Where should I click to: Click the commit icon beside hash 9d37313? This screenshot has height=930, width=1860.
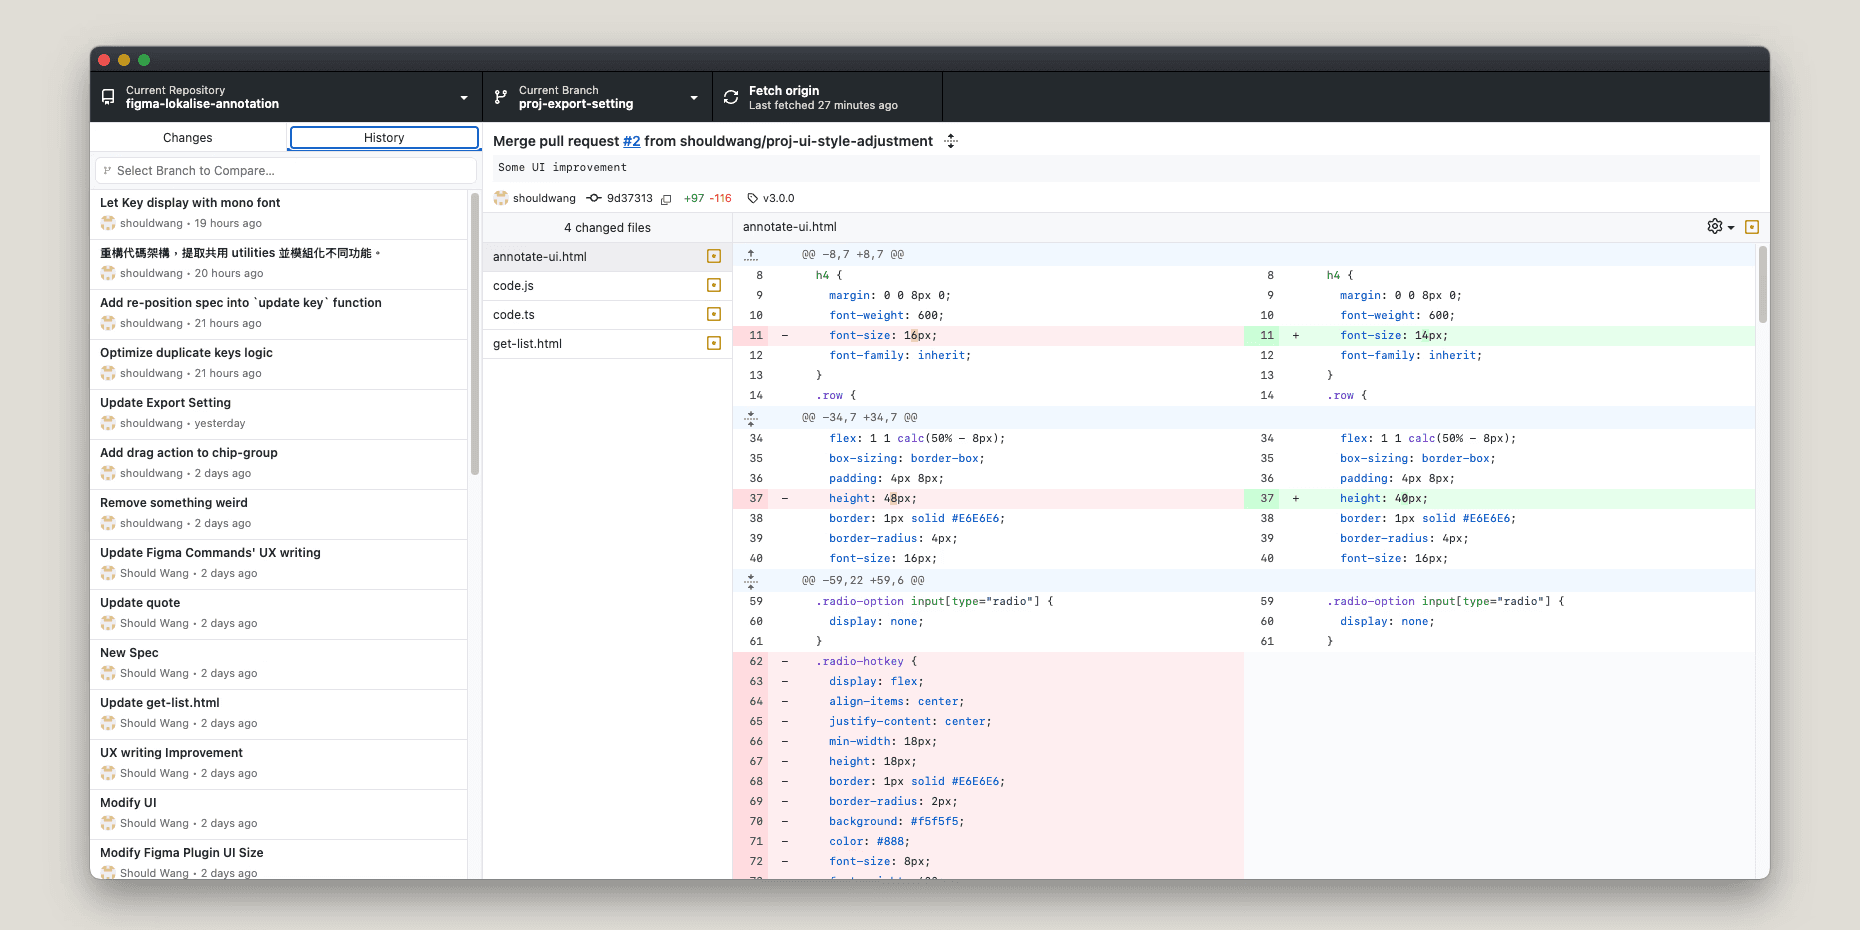(594, 198)
